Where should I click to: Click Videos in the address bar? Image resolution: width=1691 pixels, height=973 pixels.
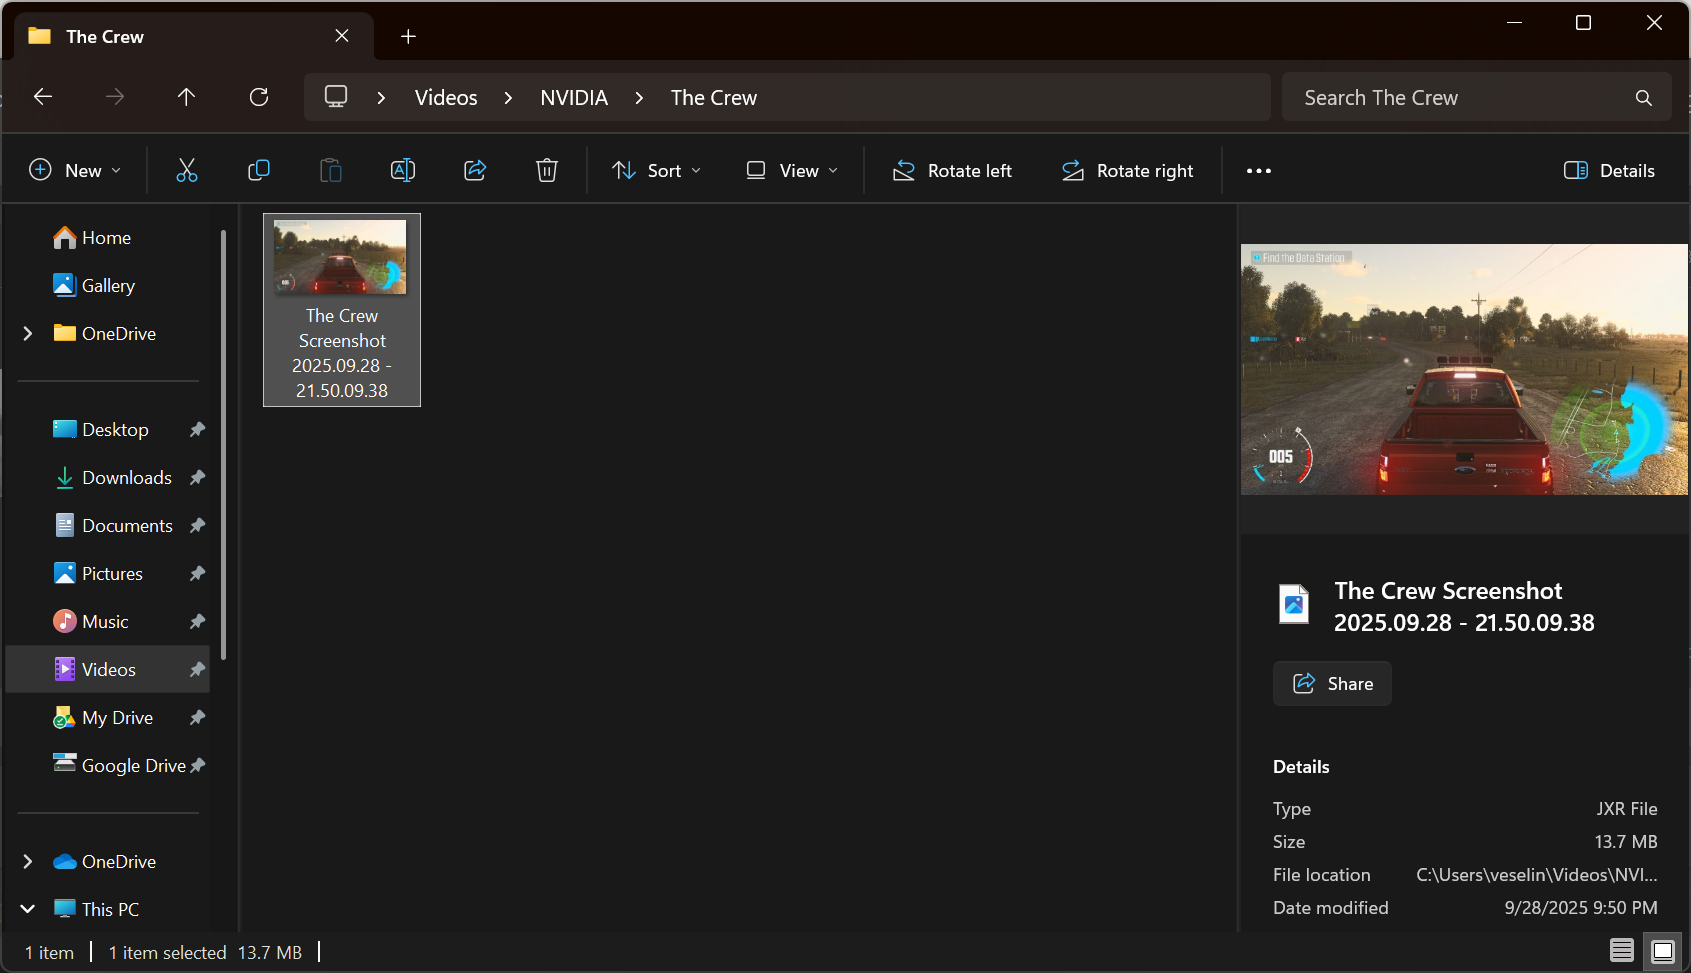pyautogui.click(x=446, y=98)
